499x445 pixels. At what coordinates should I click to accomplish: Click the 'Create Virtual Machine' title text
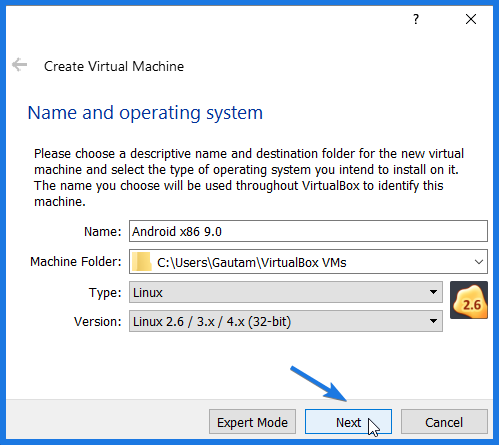pos(114,66)
